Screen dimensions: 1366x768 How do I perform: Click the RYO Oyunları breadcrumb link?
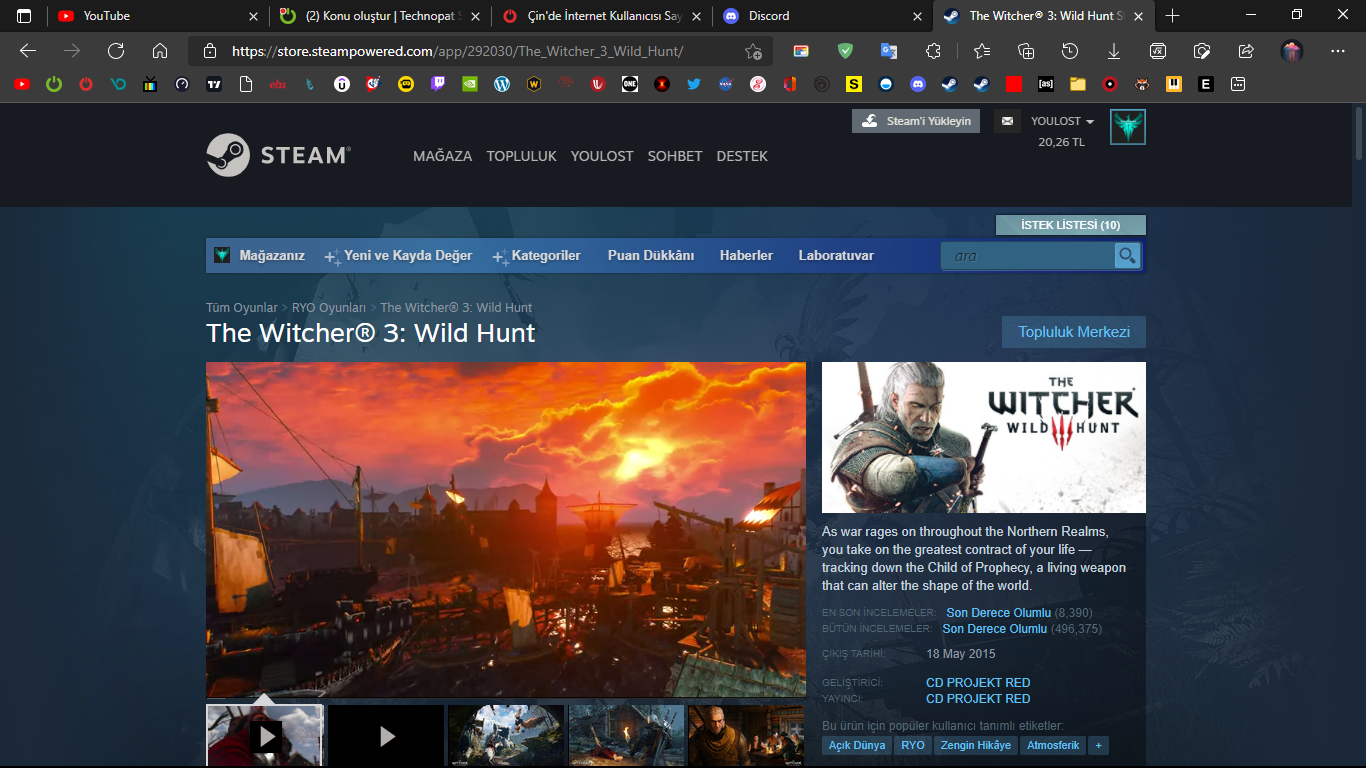pyautogui.click(x=329, y=308)
